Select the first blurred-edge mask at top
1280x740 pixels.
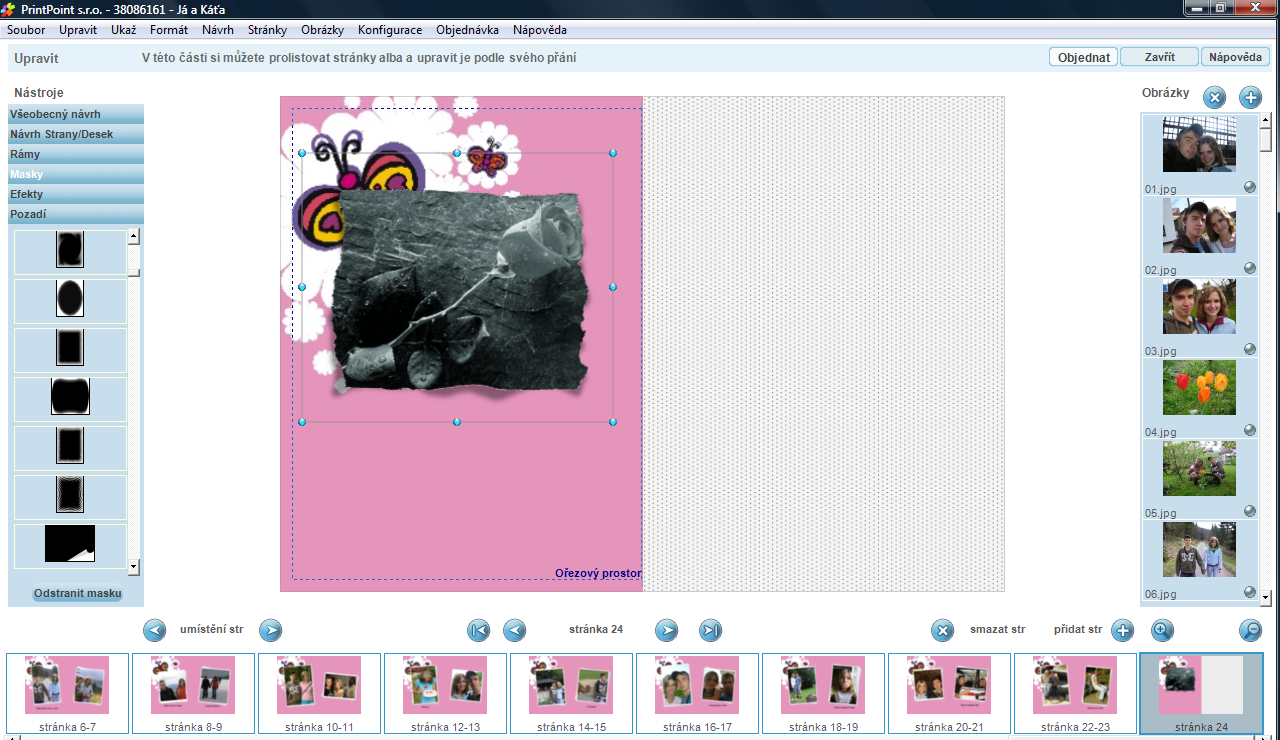70,250
